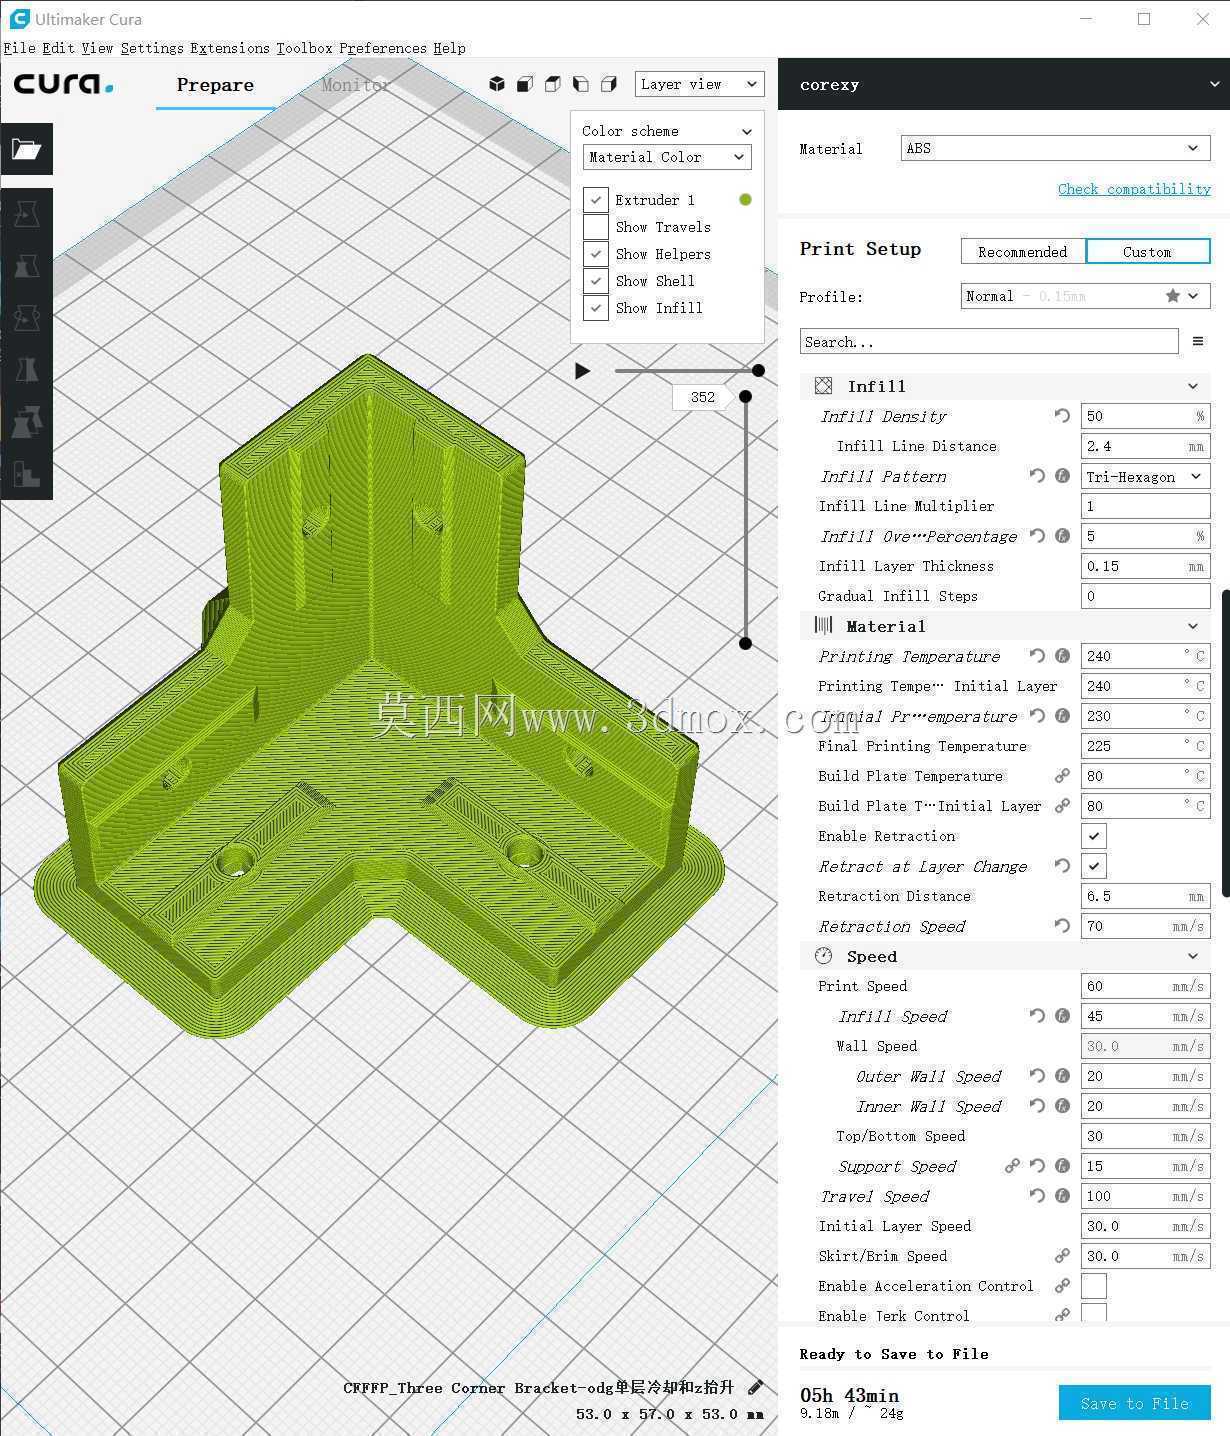
Task: Click the layer number 352 field
Action: [702, 397]
